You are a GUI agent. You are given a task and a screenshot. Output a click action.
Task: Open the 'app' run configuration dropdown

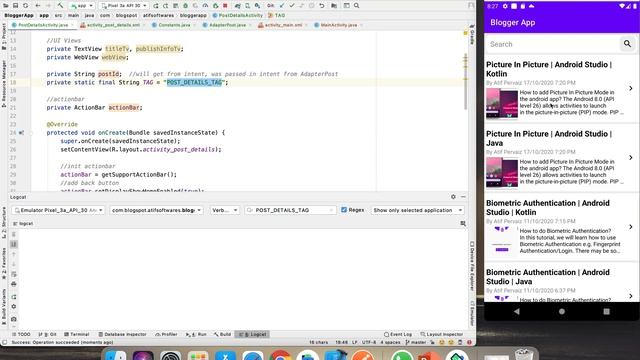(x=82, y=6)
